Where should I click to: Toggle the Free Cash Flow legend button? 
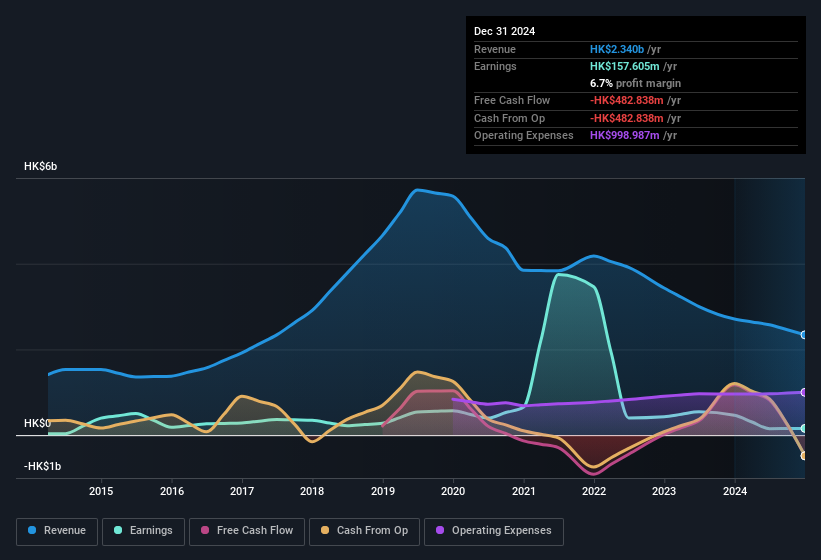pos(247,531)
